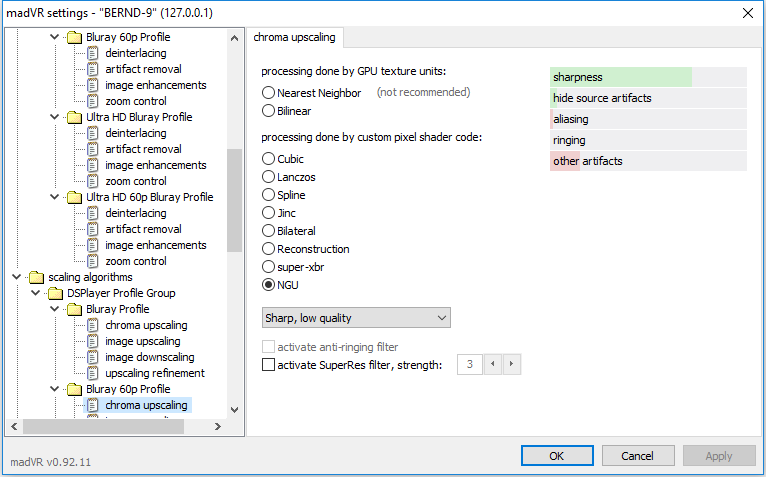Click artifact removal page icon under Ultra HD Bluray Profile
The image size is (766, 477).
point(93,149)
